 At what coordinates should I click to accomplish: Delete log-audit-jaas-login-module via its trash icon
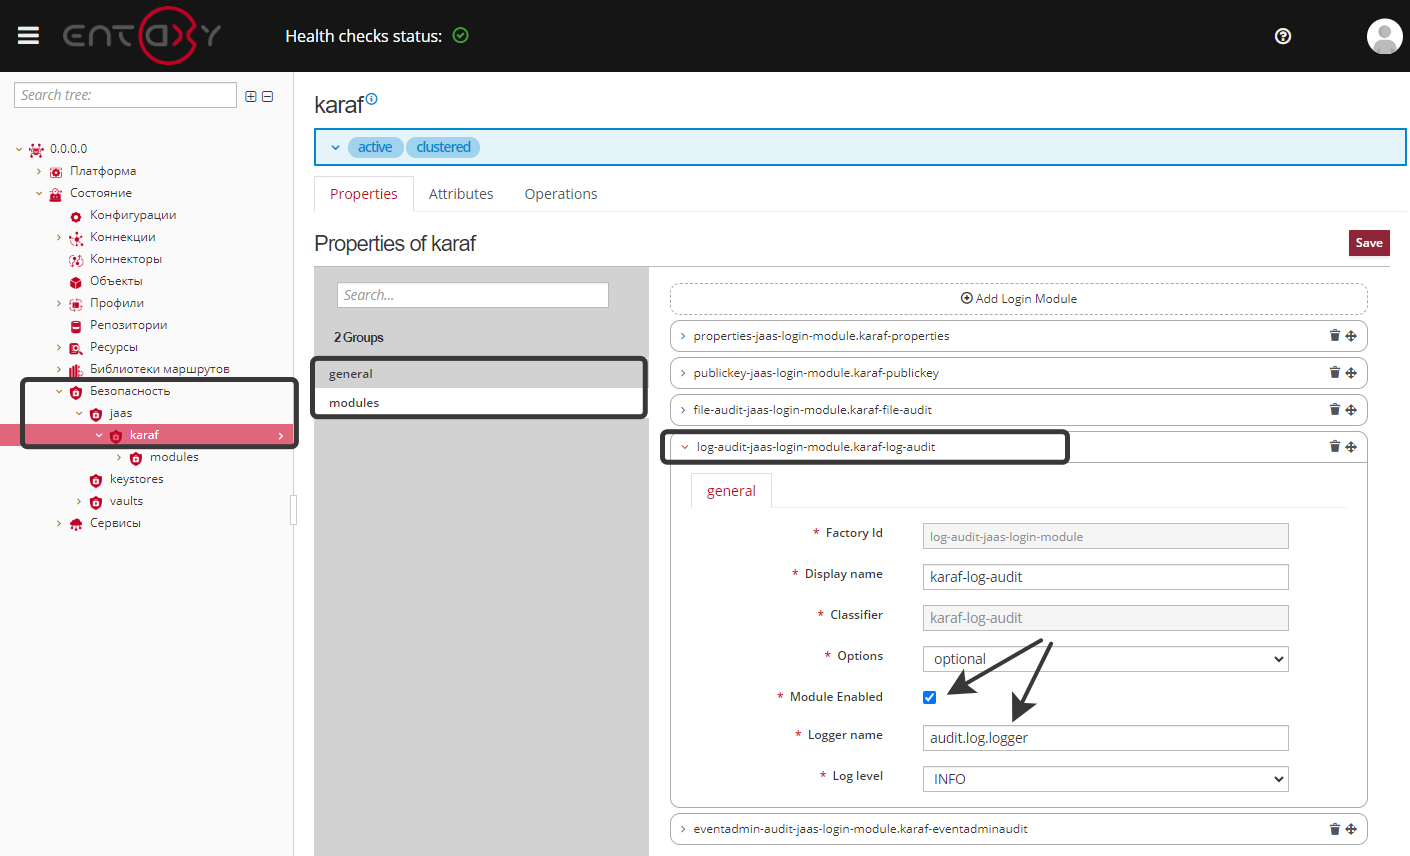coord(1334,446)
